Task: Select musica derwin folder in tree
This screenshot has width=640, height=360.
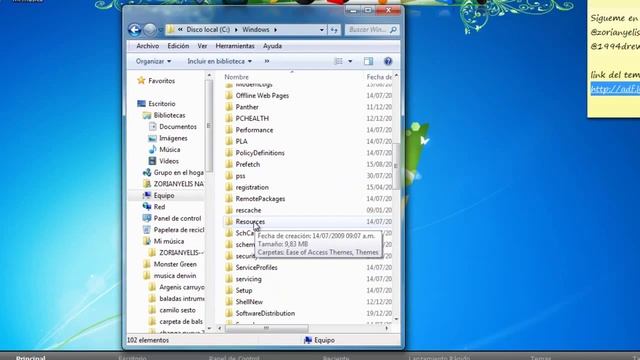Action: pos(175,276)
